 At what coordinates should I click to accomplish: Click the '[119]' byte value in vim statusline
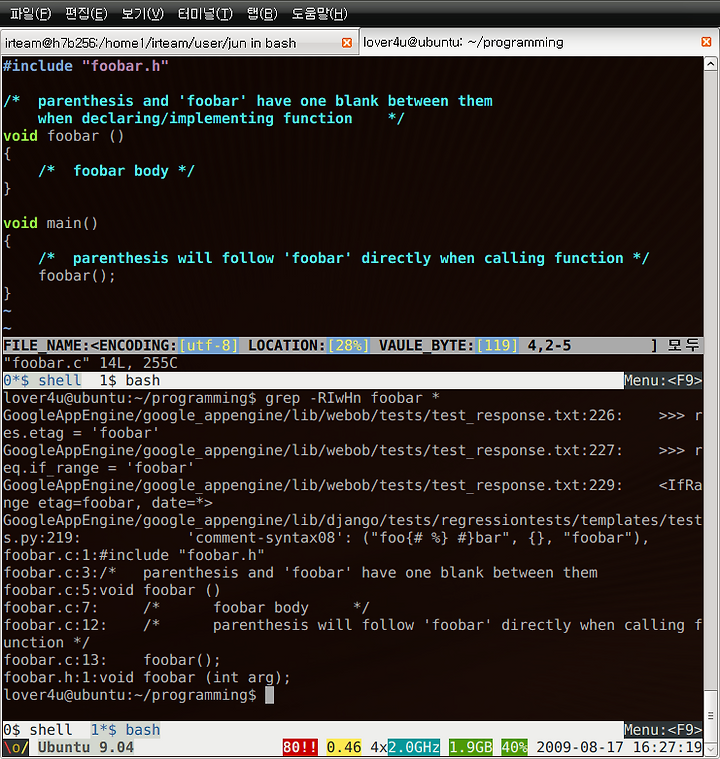click(x=497, y=346)
